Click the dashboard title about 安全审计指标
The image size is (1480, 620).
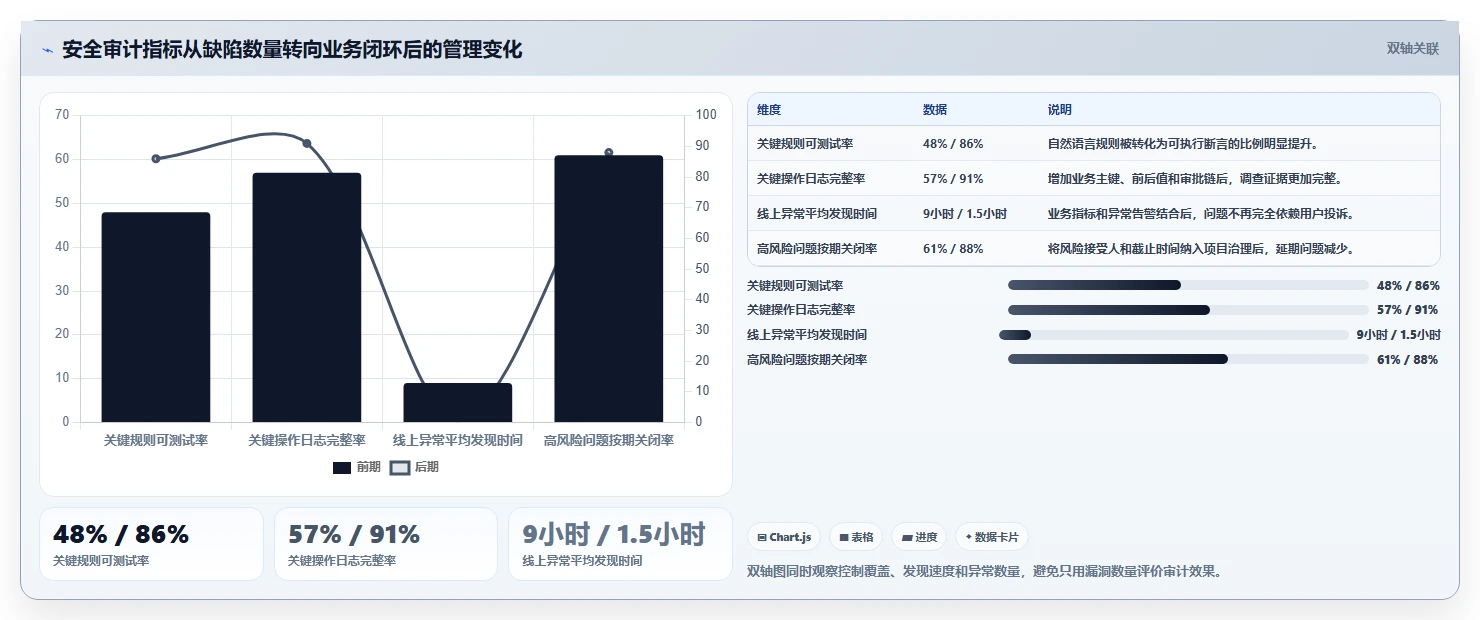(x=292, y=49)
